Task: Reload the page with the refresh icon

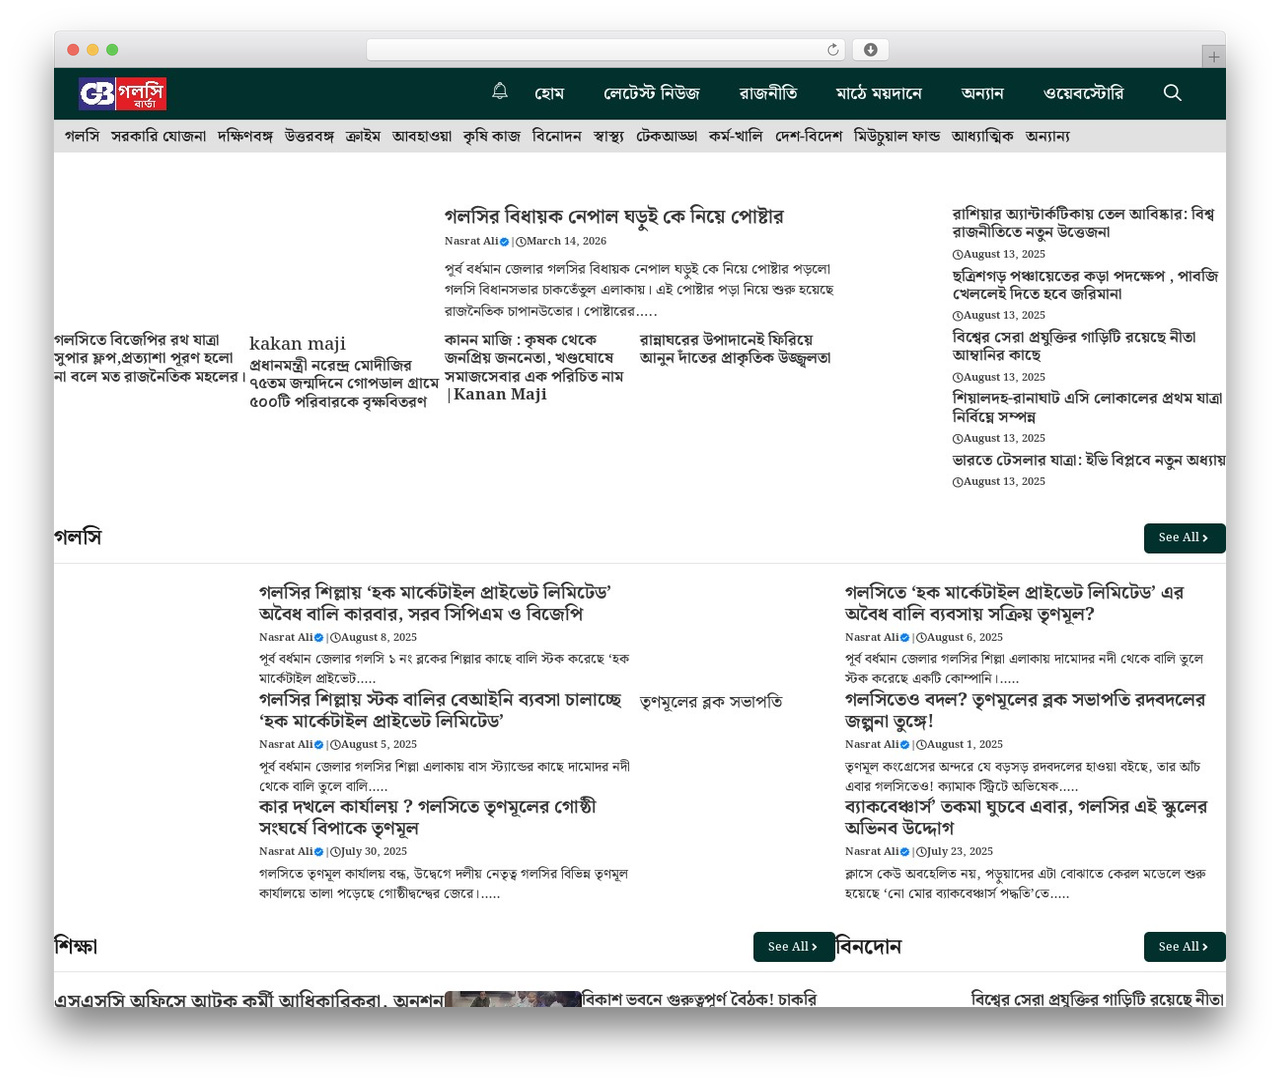Action: 833,50
